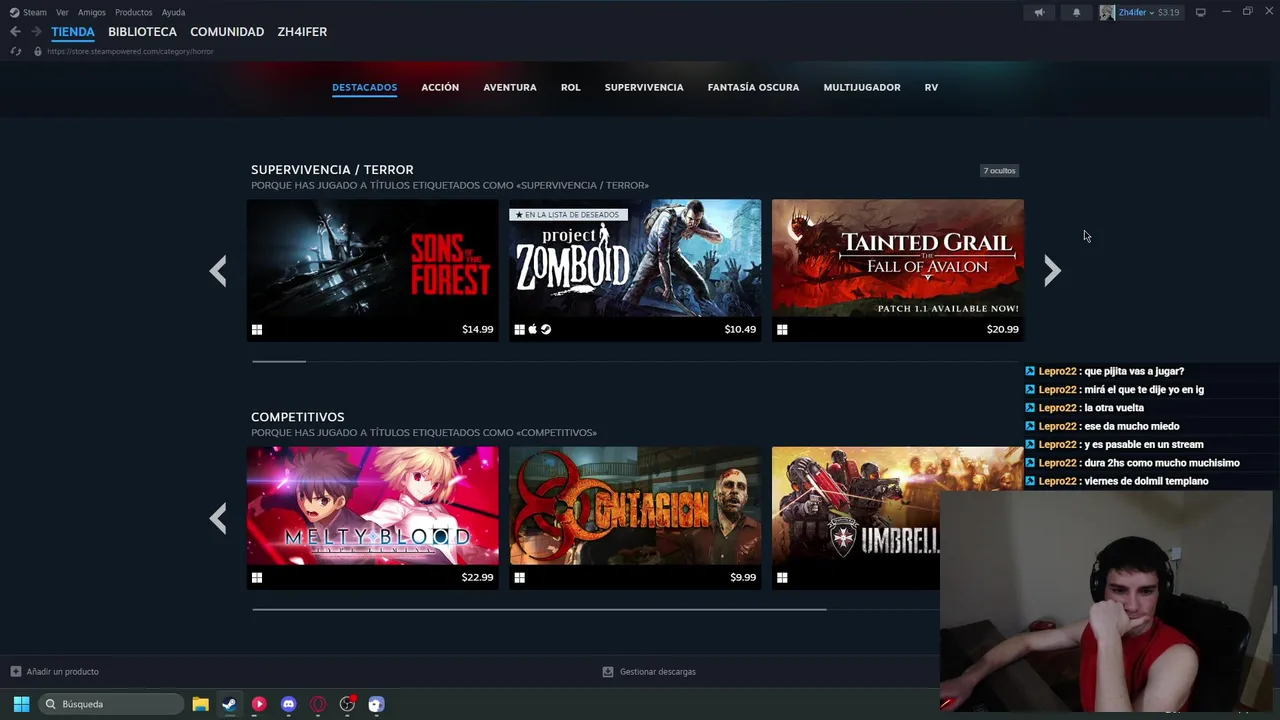
Task: Open the Umbrella Corps game card
Action: 856,518
